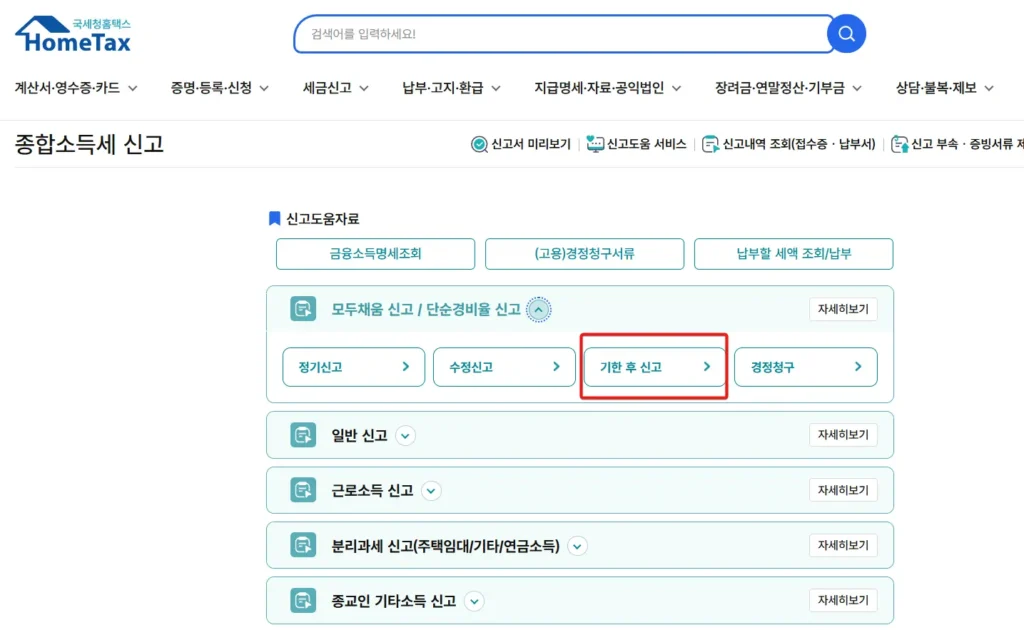
Task: Click the 모두채움 신고 section icon
Action: tap(303, 309)
